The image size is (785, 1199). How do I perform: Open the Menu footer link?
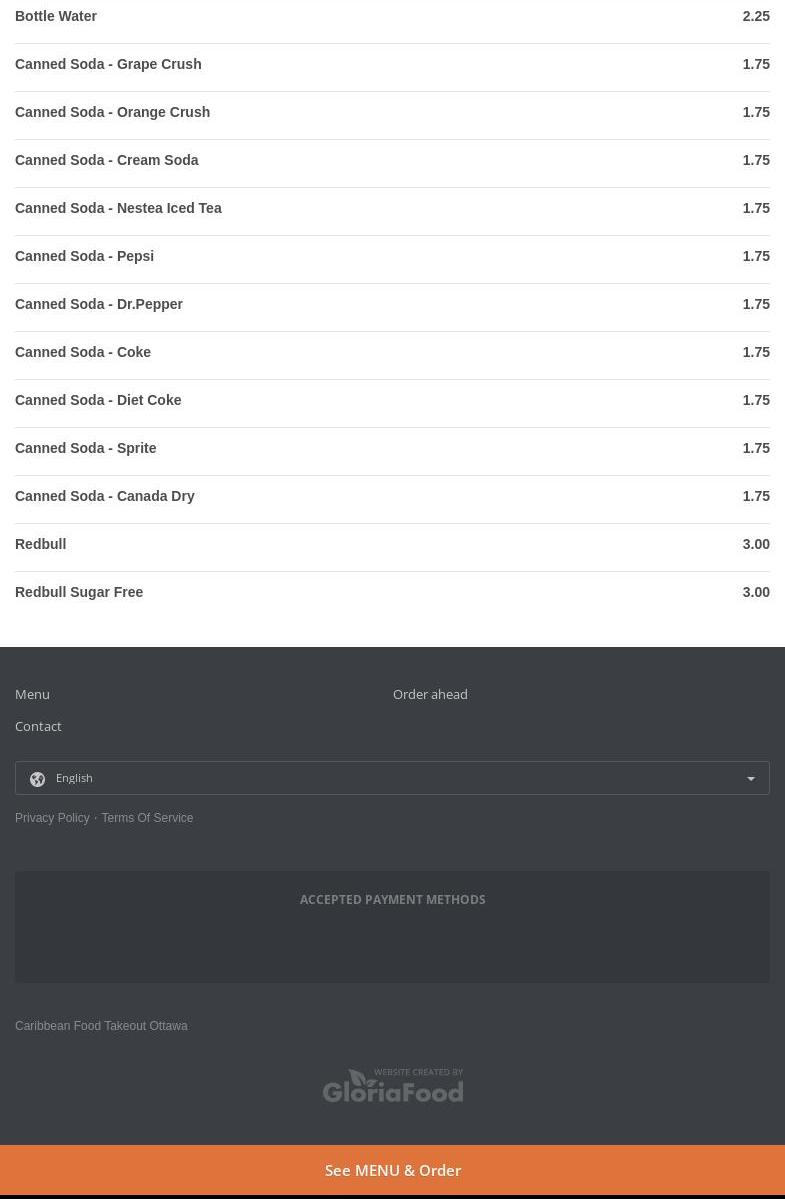click(32, 694)
